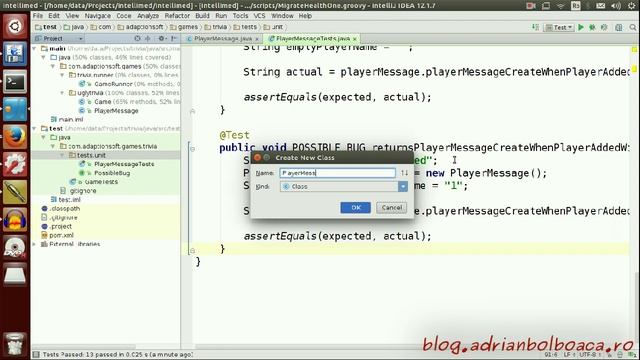
Task: Close the PlayerMessage.java tab
Action: tap(257, 39)
